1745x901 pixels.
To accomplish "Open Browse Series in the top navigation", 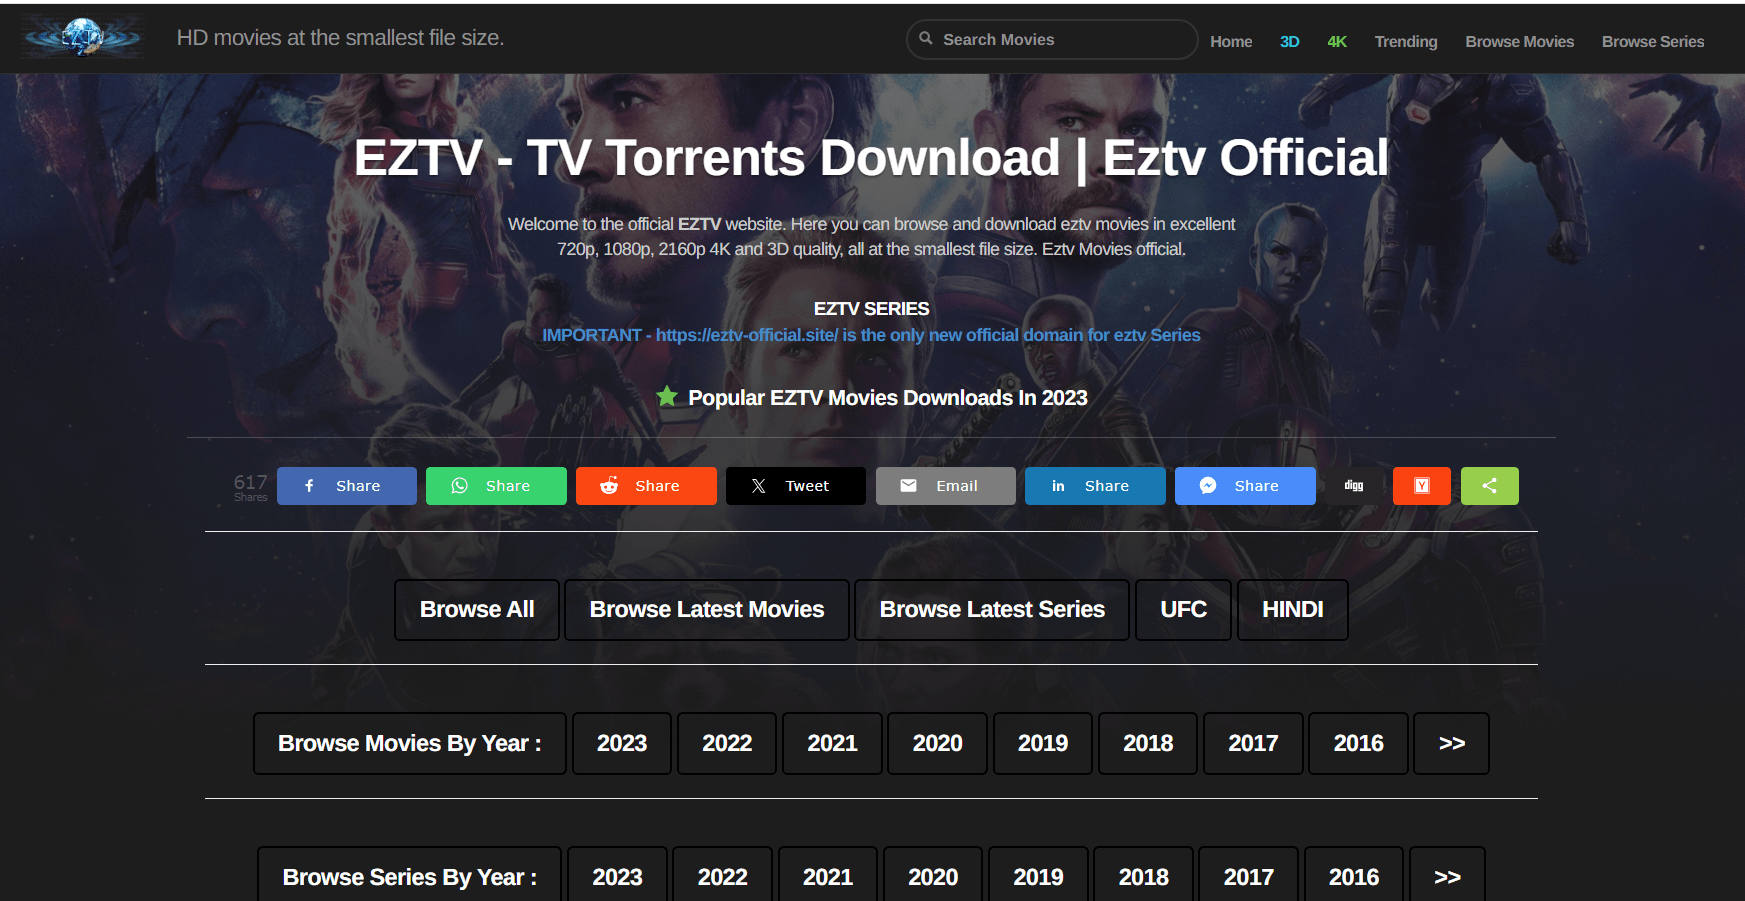I will [x=1652, y=41].
